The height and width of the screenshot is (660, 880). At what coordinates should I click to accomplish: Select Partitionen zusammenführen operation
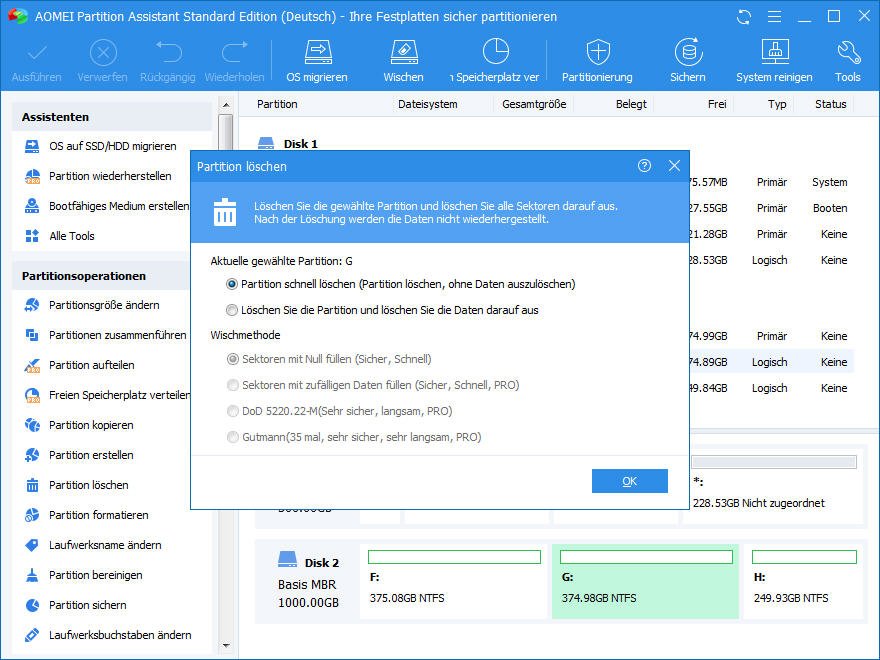coord(107,335)
